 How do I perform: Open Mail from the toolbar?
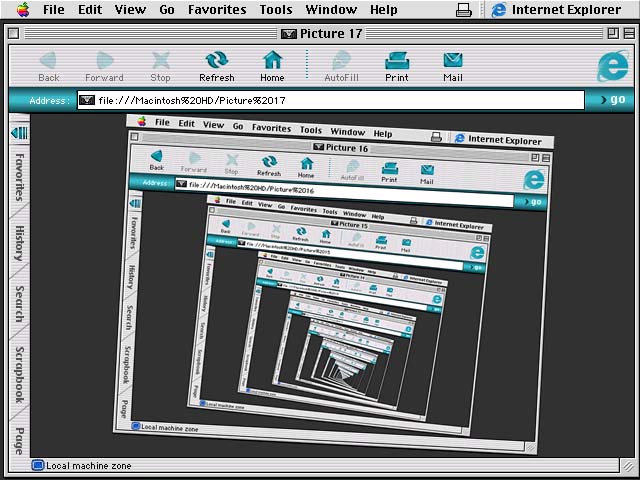pyautogui.click(x=453, y=61)
